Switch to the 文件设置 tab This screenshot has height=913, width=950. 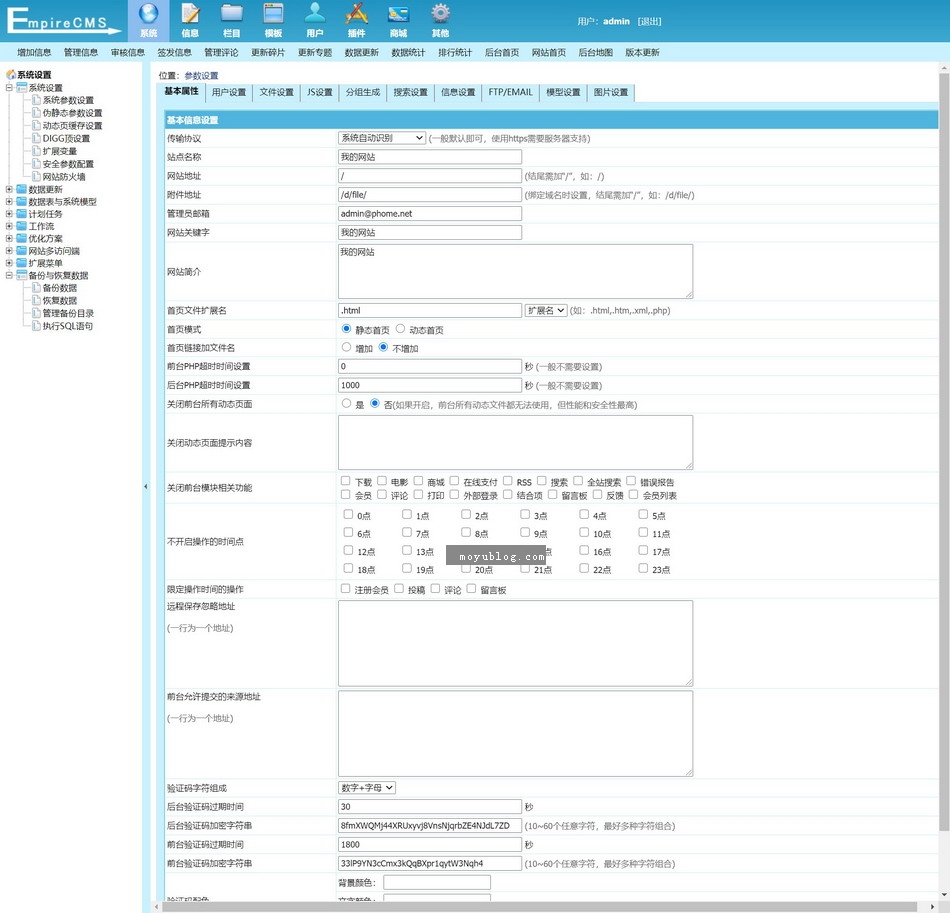pyautogui.click(x=276, y=92)
